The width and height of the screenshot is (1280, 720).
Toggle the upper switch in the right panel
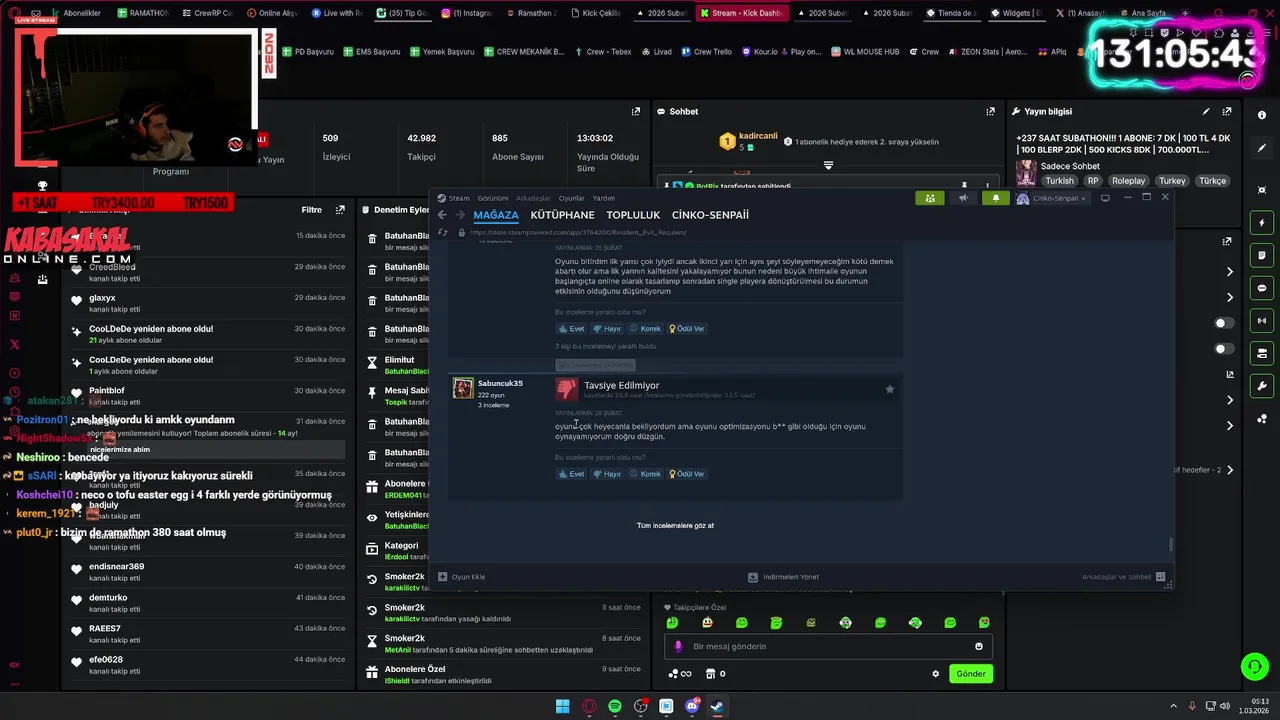(1223, 323)
